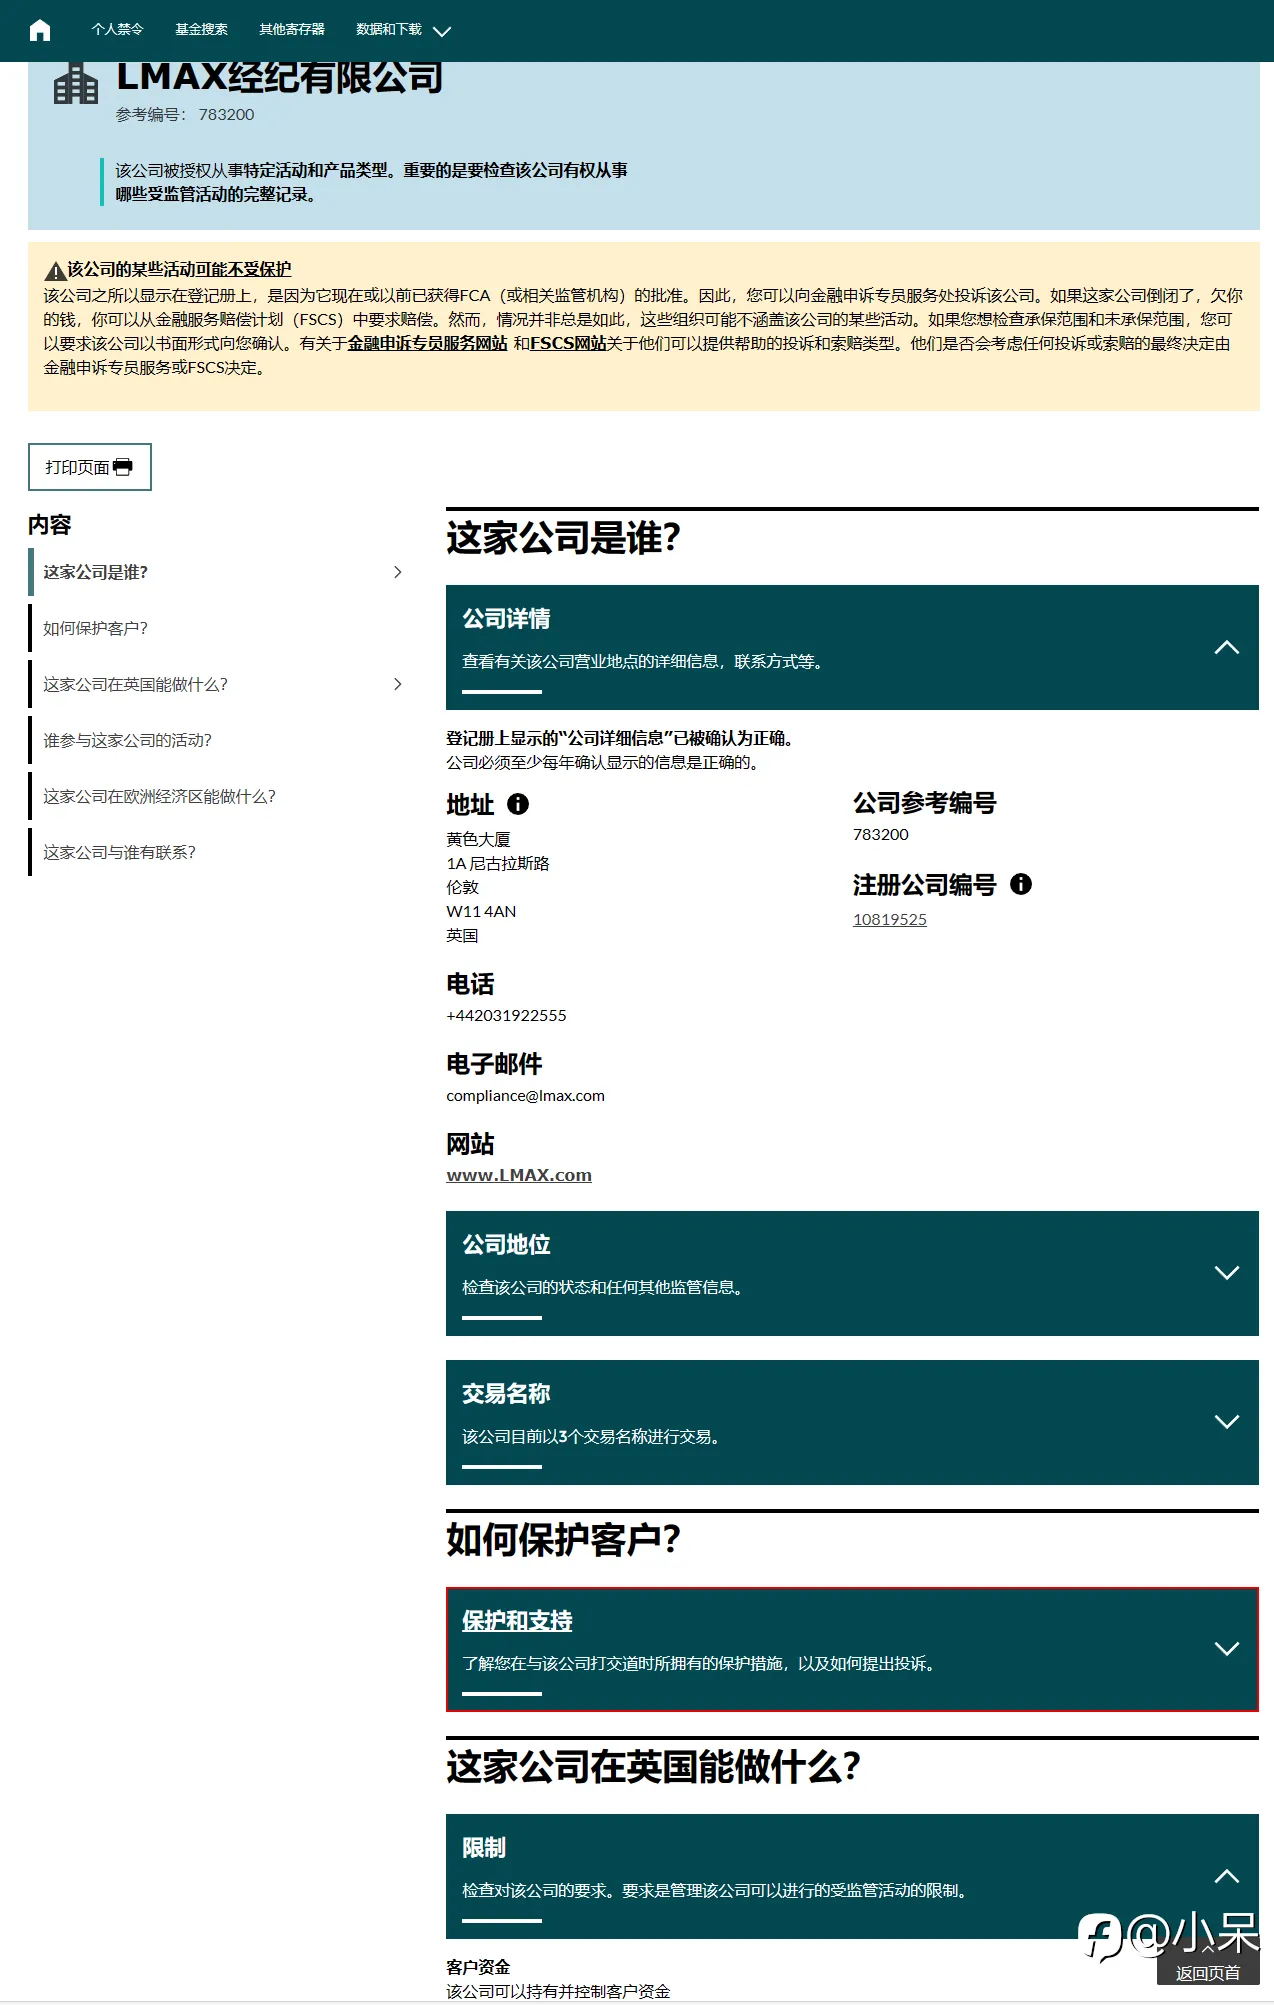
Task: Open 其他寄存器 menu item
Action: (292, 30)
